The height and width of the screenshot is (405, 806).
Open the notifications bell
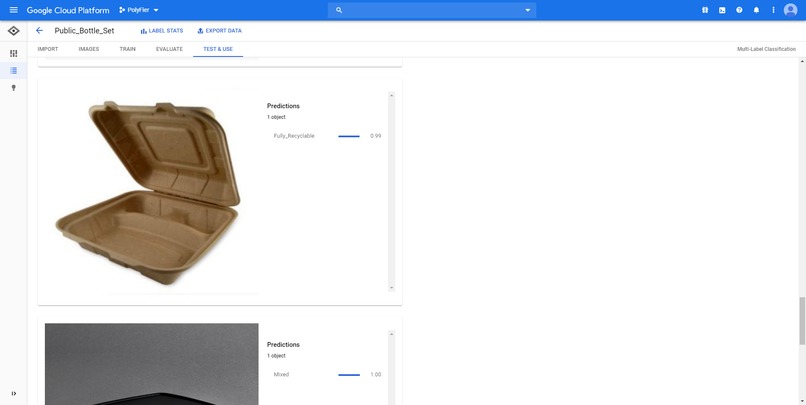756,10
